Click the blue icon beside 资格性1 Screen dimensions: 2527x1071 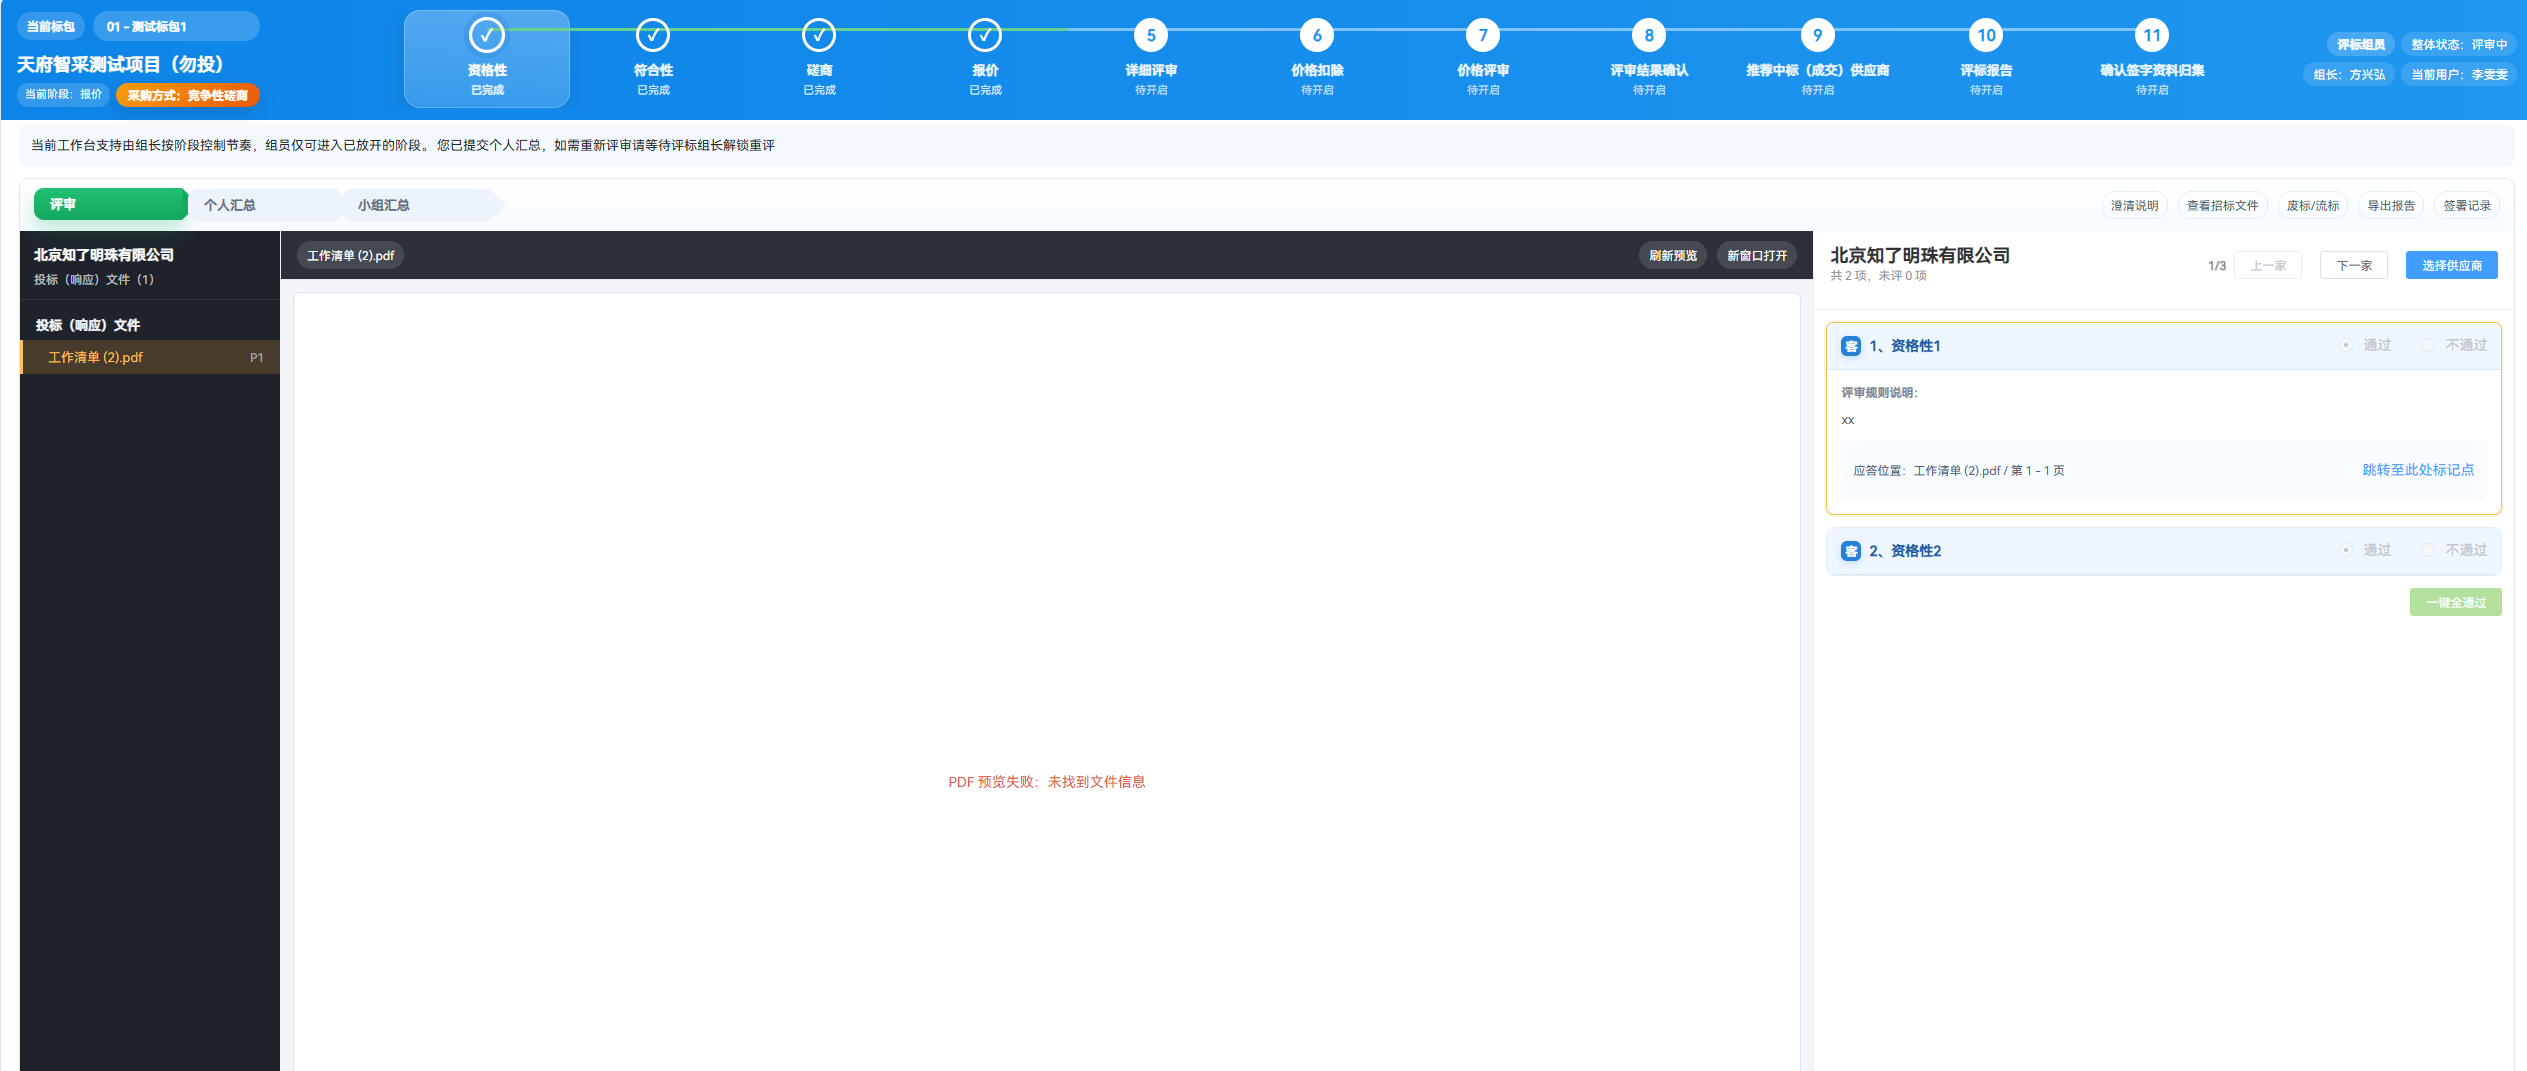[x=1851, y=346]
